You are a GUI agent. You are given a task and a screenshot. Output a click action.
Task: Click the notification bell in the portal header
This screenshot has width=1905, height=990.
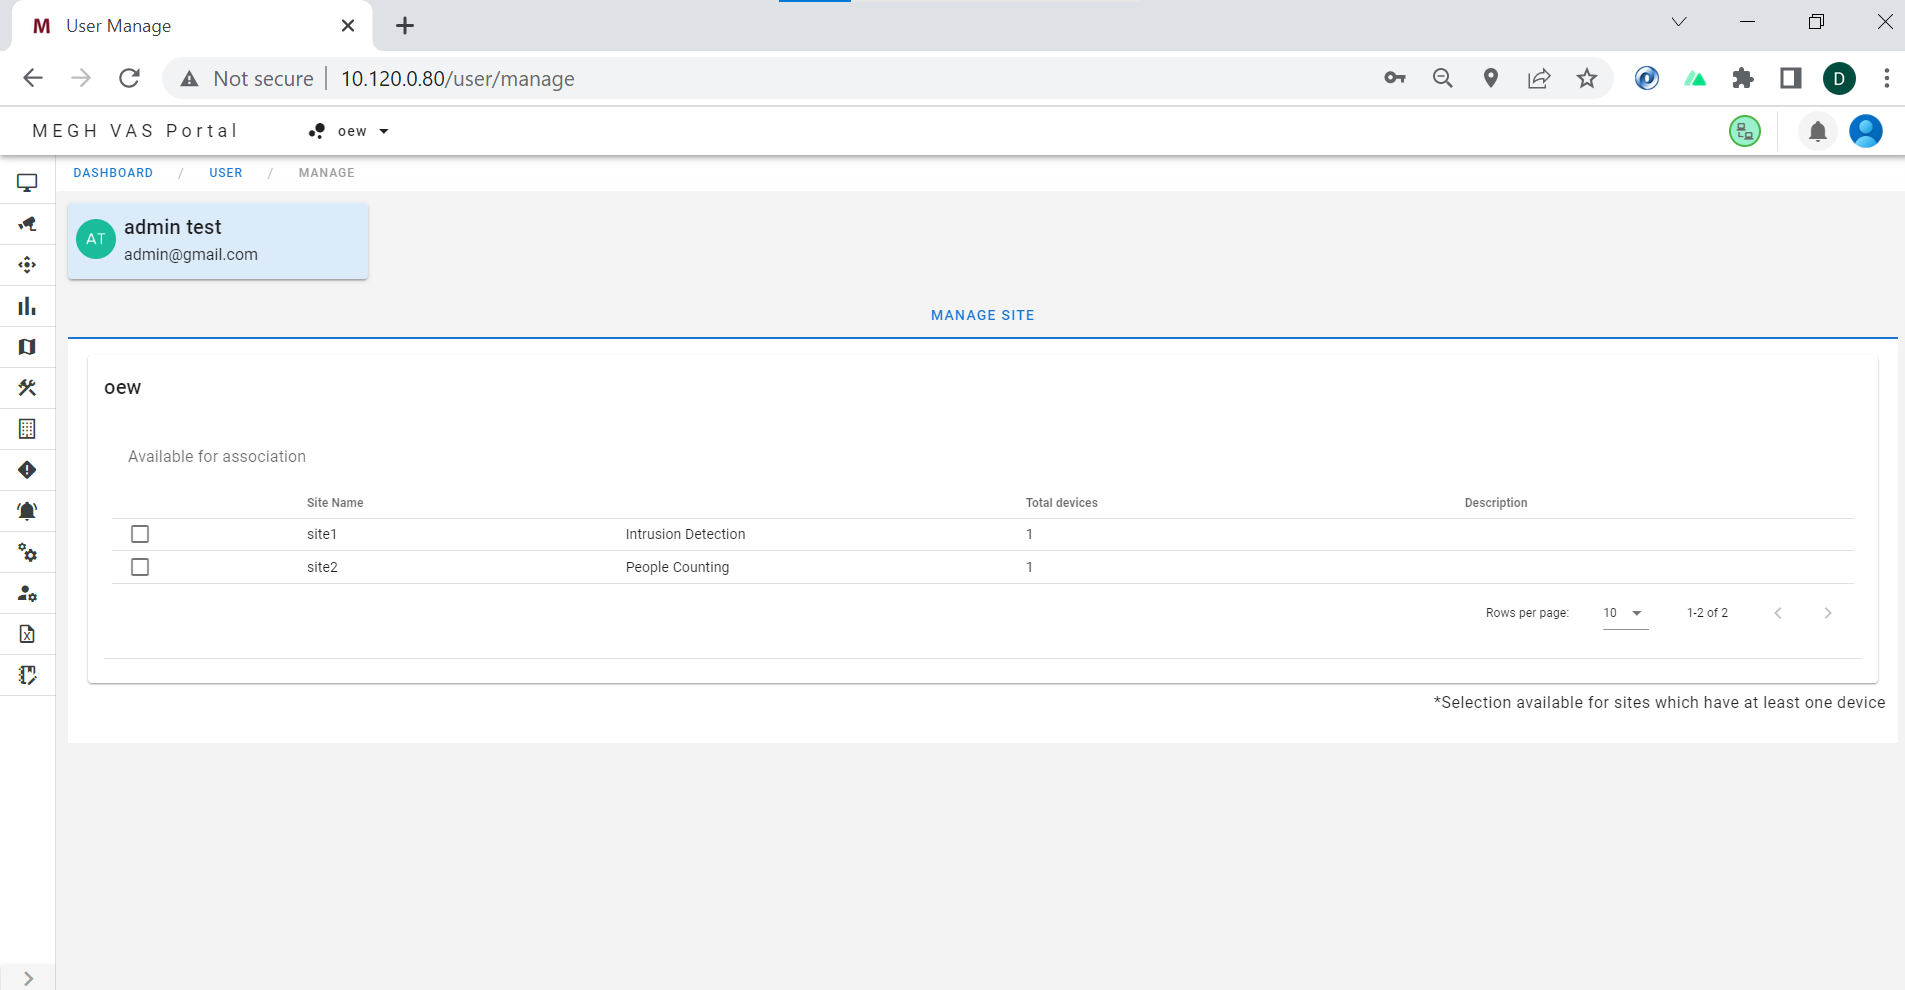1817,131
